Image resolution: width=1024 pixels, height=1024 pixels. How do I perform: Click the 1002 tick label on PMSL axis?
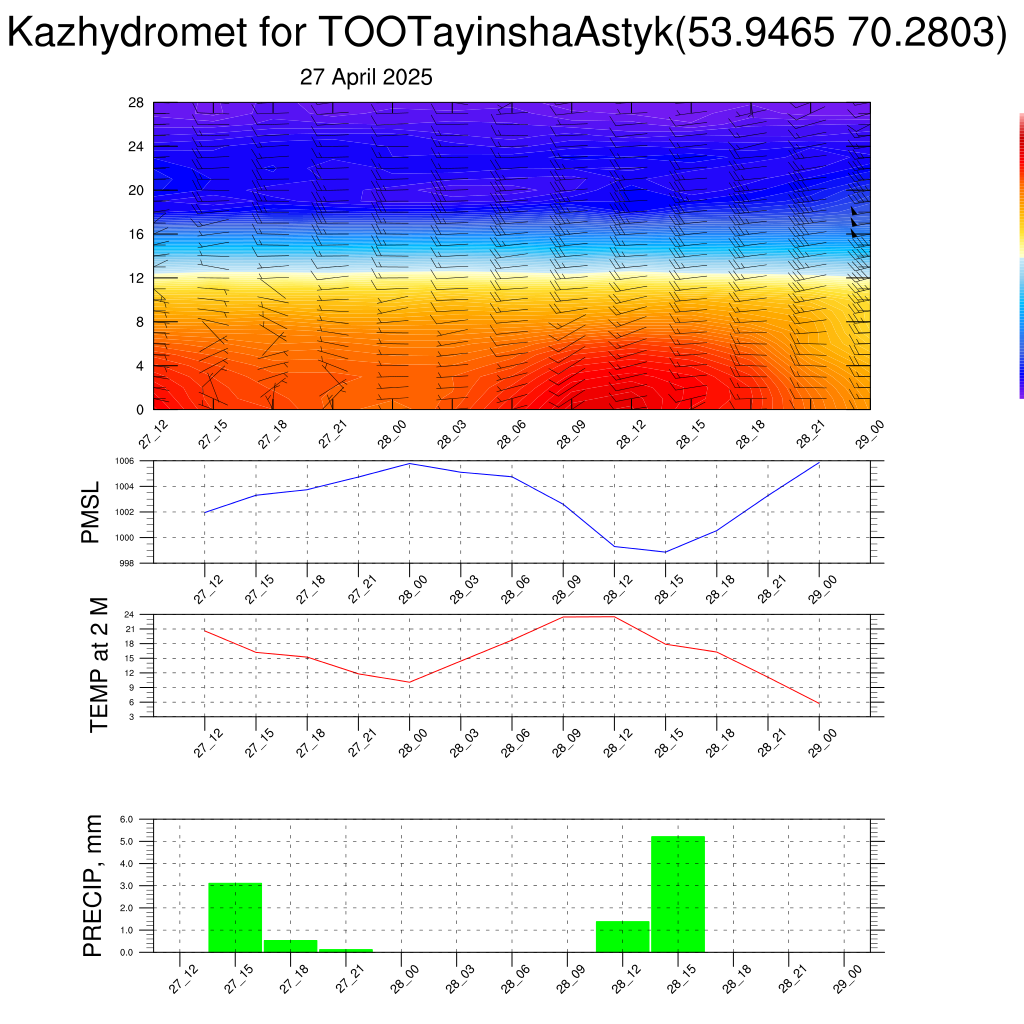pos(125,512)
